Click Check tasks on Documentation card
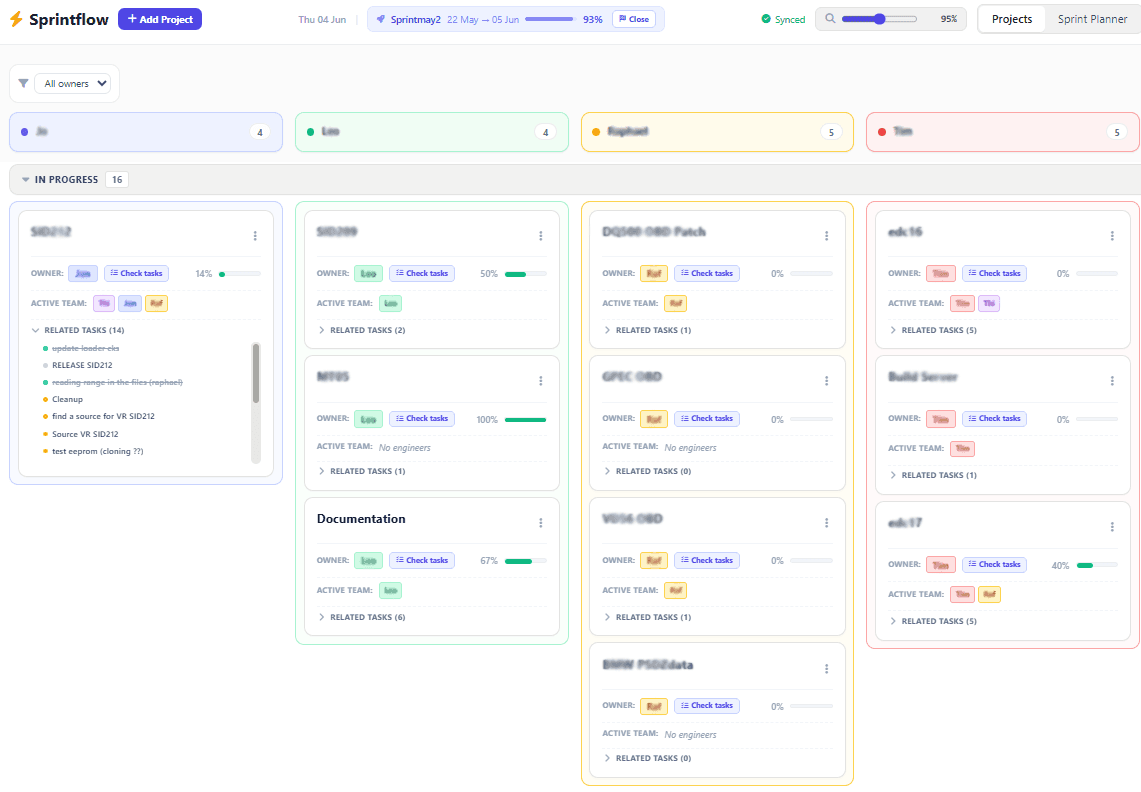The height and width of the screenshot is (792, 1141). (422, 561)
